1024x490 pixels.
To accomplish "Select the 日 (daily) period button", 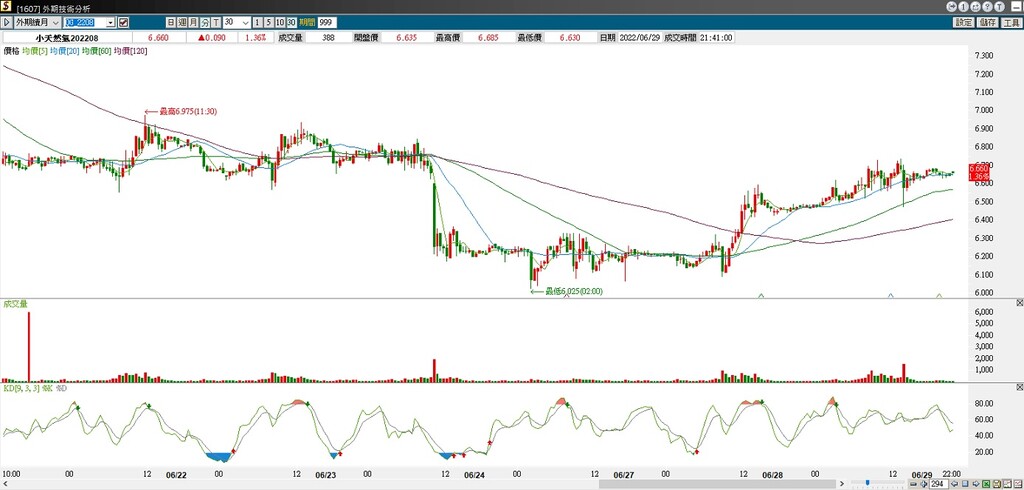I will (170, 22).
